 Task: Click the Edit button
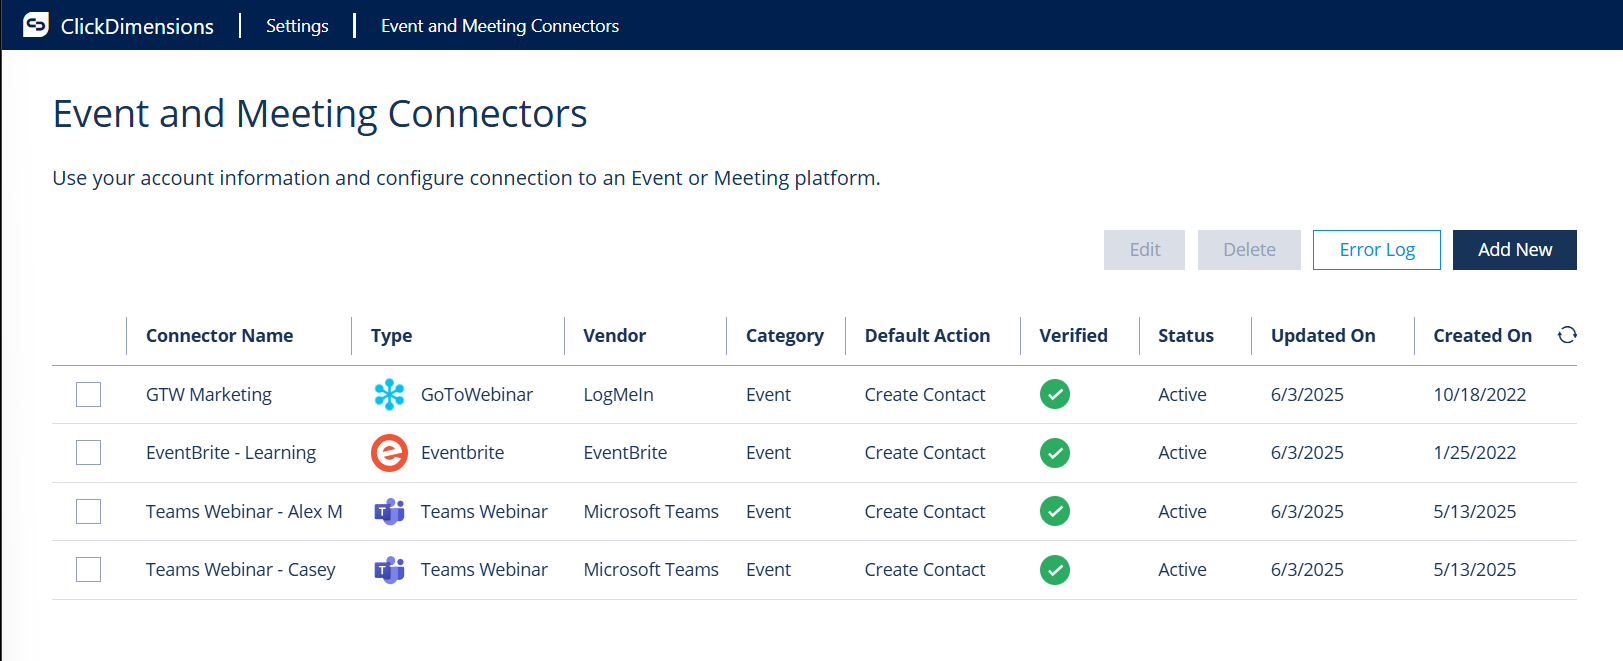point(1144,250)
